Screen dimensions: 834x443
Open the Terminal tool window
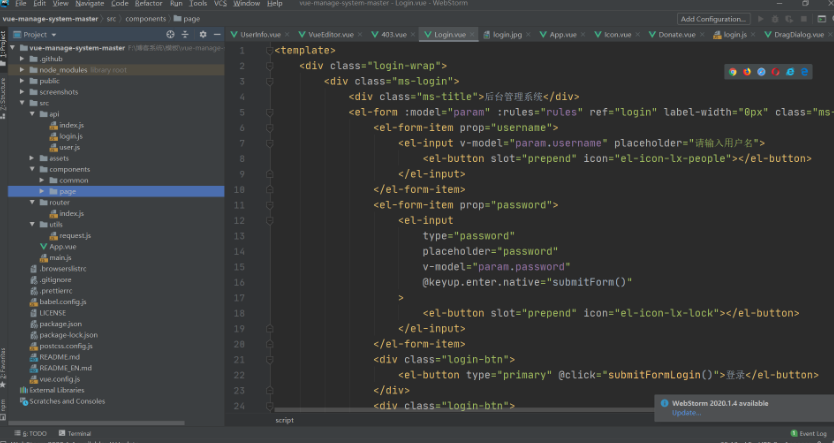click(x=75, y=433)
